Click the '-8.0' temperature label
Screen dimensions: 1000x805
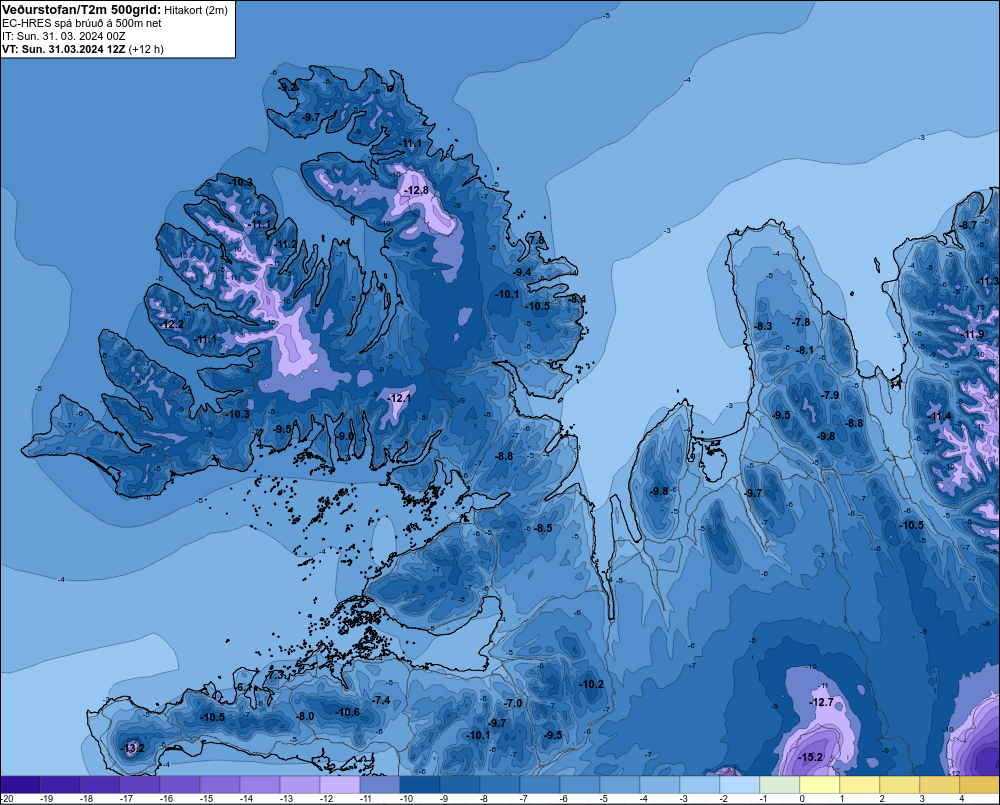tap(305, 716)
